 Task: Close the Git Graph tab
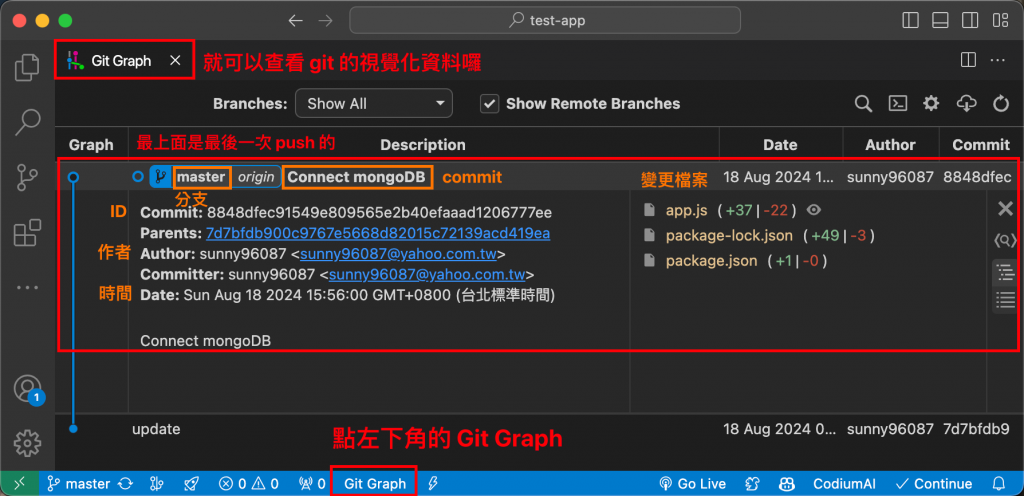(x=175, y=61)
